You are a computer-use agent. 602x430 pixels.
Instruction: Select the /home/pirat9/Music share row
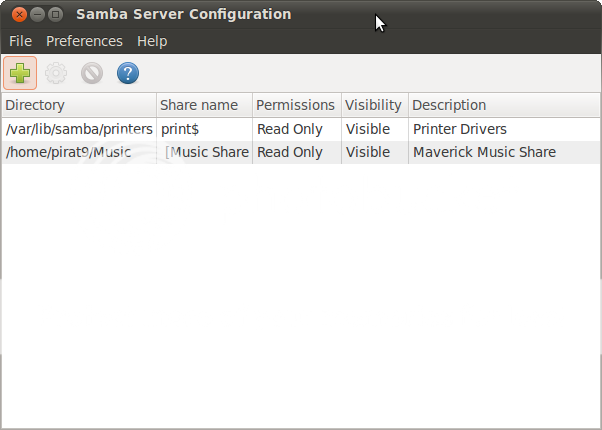(x=301, y=152)
